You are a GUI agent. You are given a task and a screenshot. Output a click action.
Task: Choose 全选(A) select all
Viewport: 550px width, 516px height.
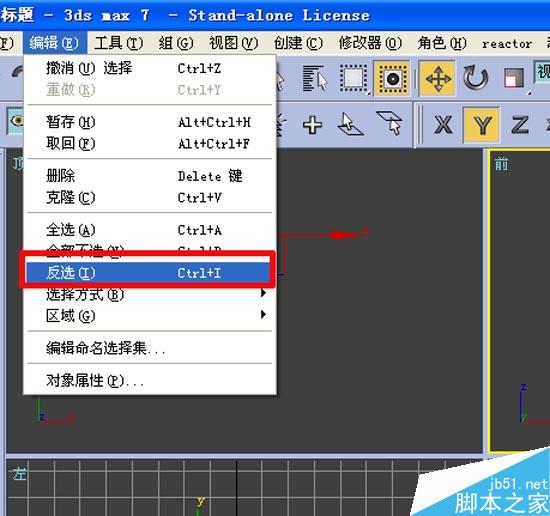click(x=150, y=230)
